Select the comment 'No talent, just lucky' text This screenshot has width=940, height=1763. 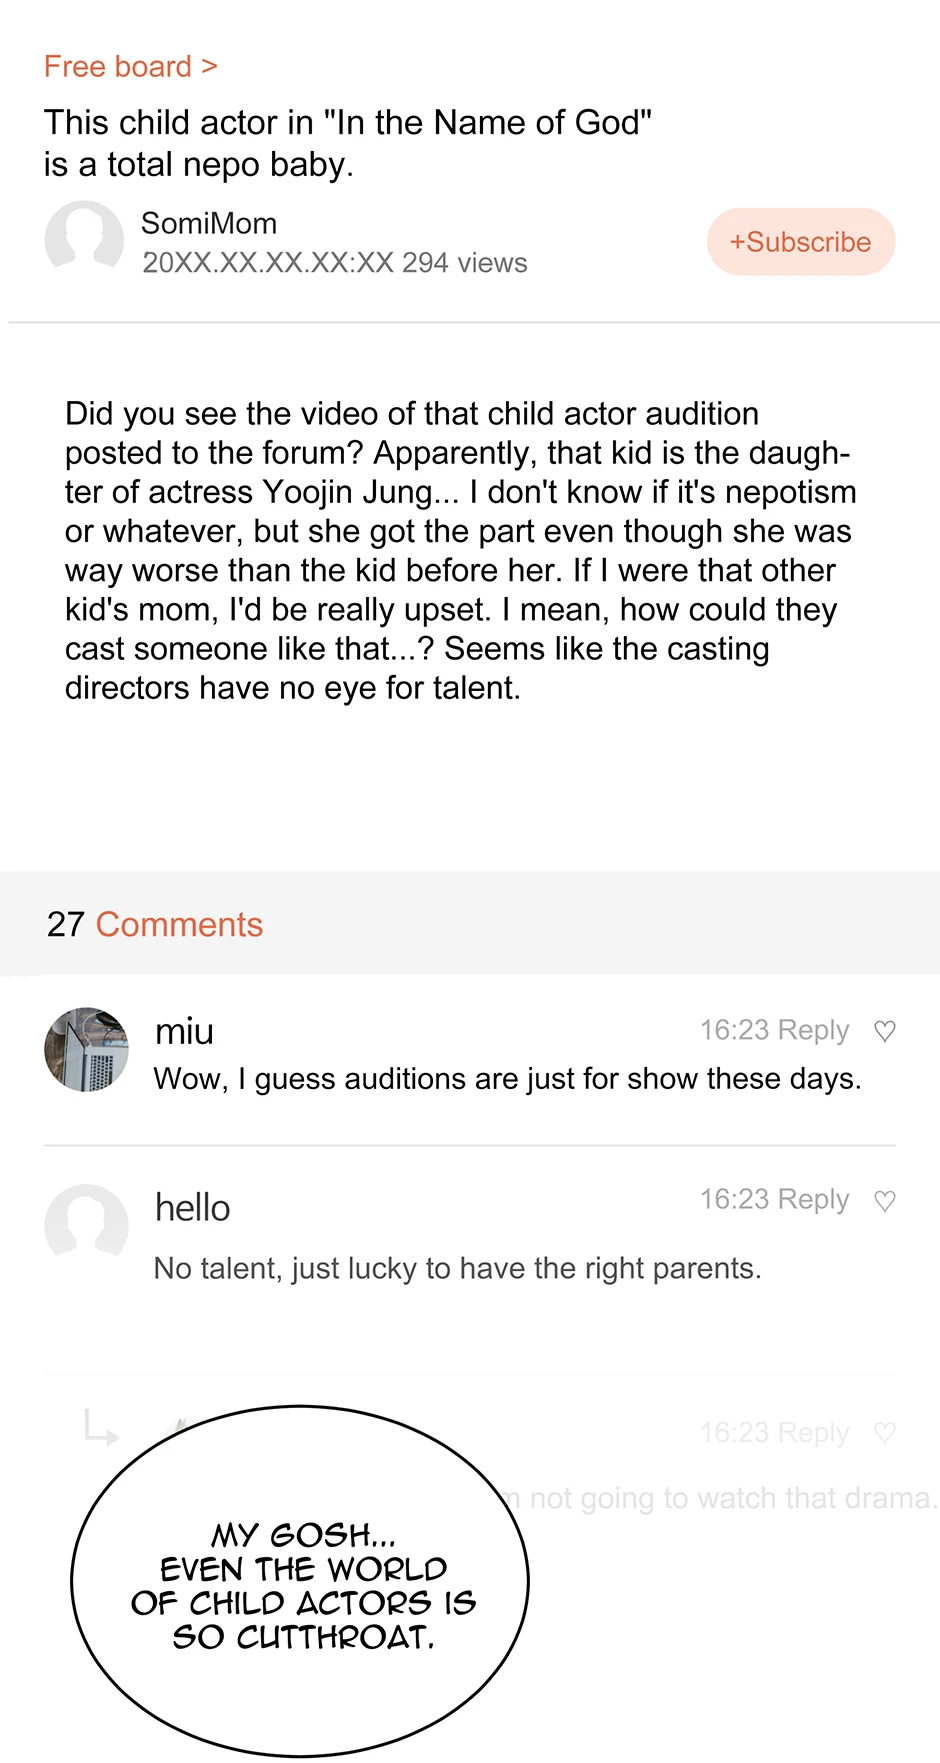click(457, 1268)
